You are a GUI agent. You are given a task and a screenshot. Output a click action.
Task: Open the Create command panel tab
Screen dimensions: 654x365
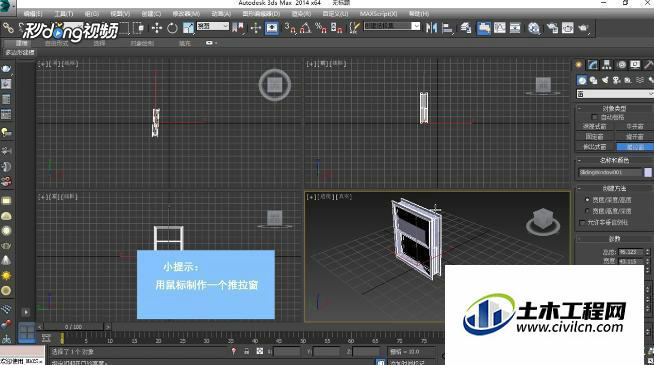pos(579,65)
